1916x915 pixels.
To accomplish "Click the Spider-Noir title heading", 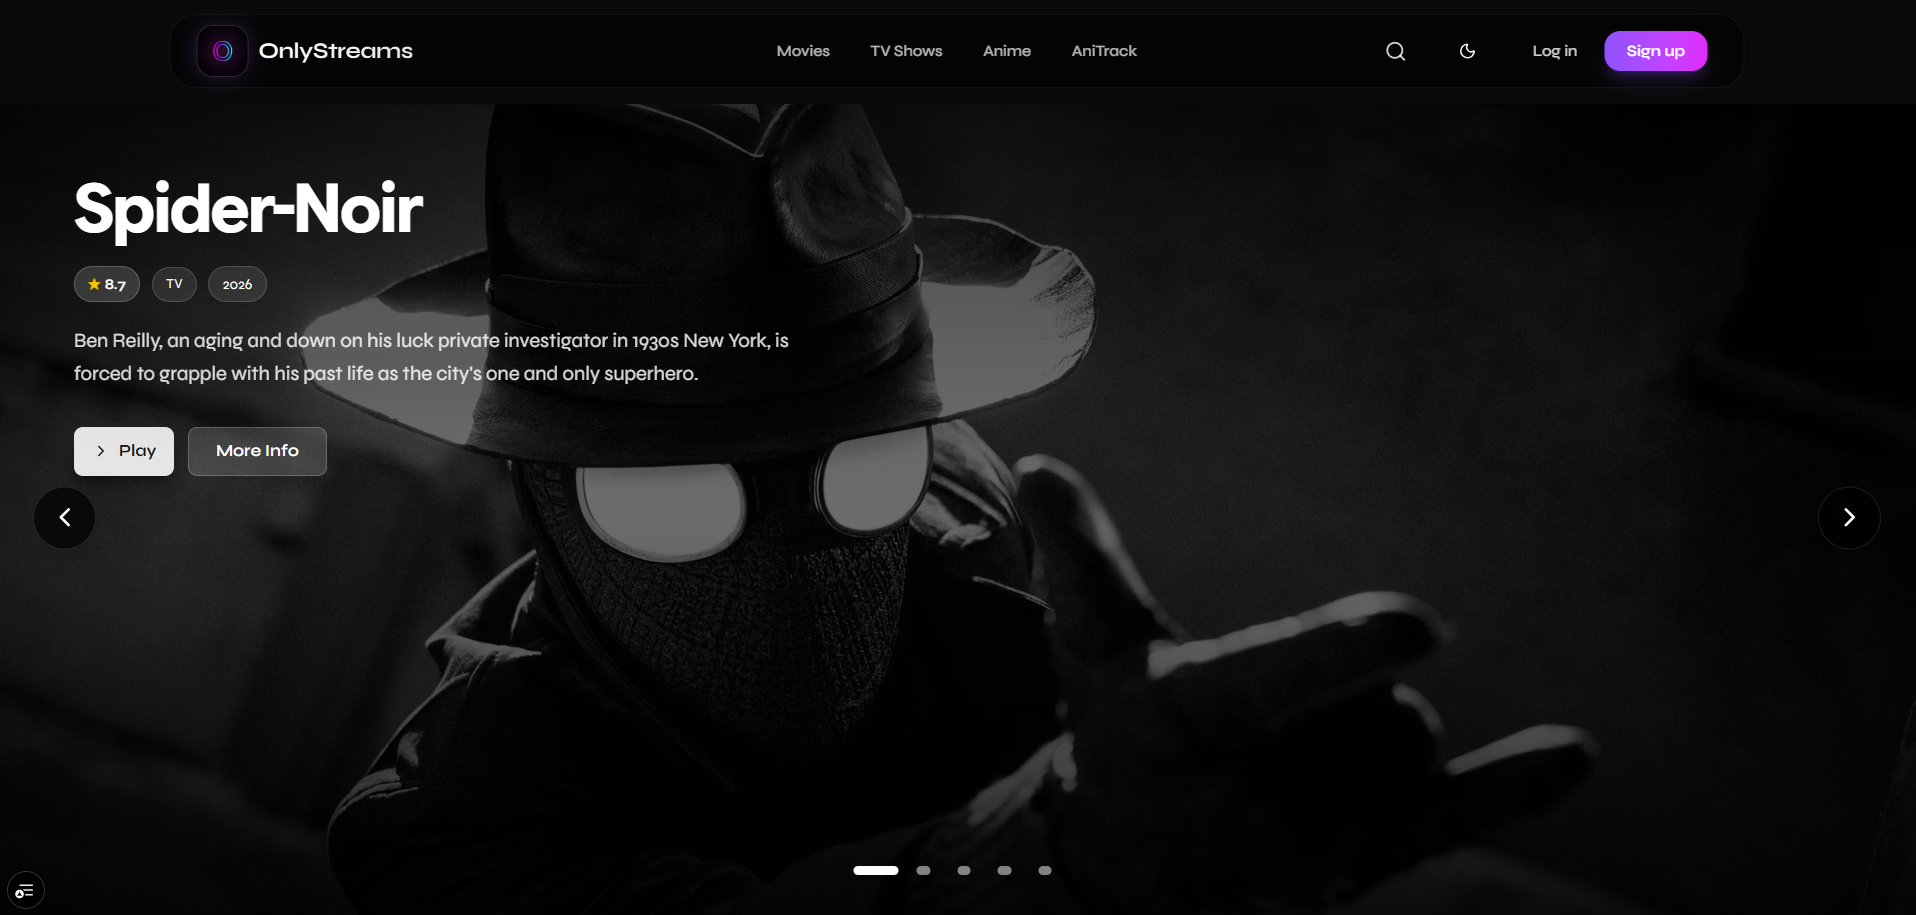I will click(248, 209).
